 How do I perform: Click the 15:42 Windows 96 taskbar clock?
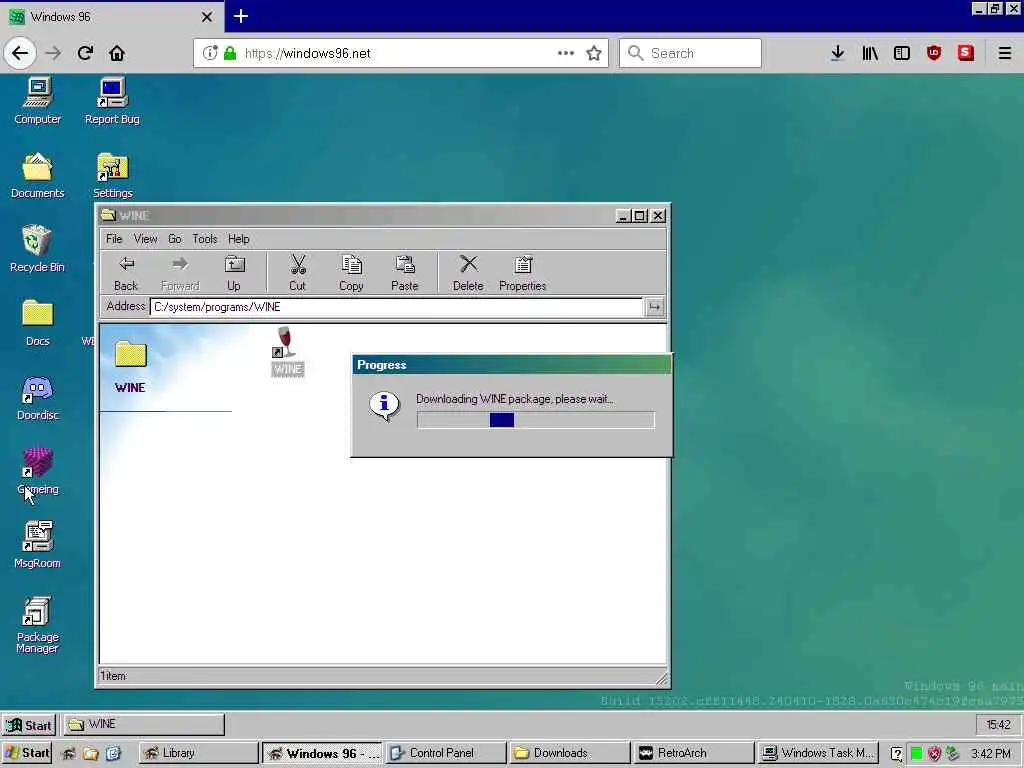point(998,724)
